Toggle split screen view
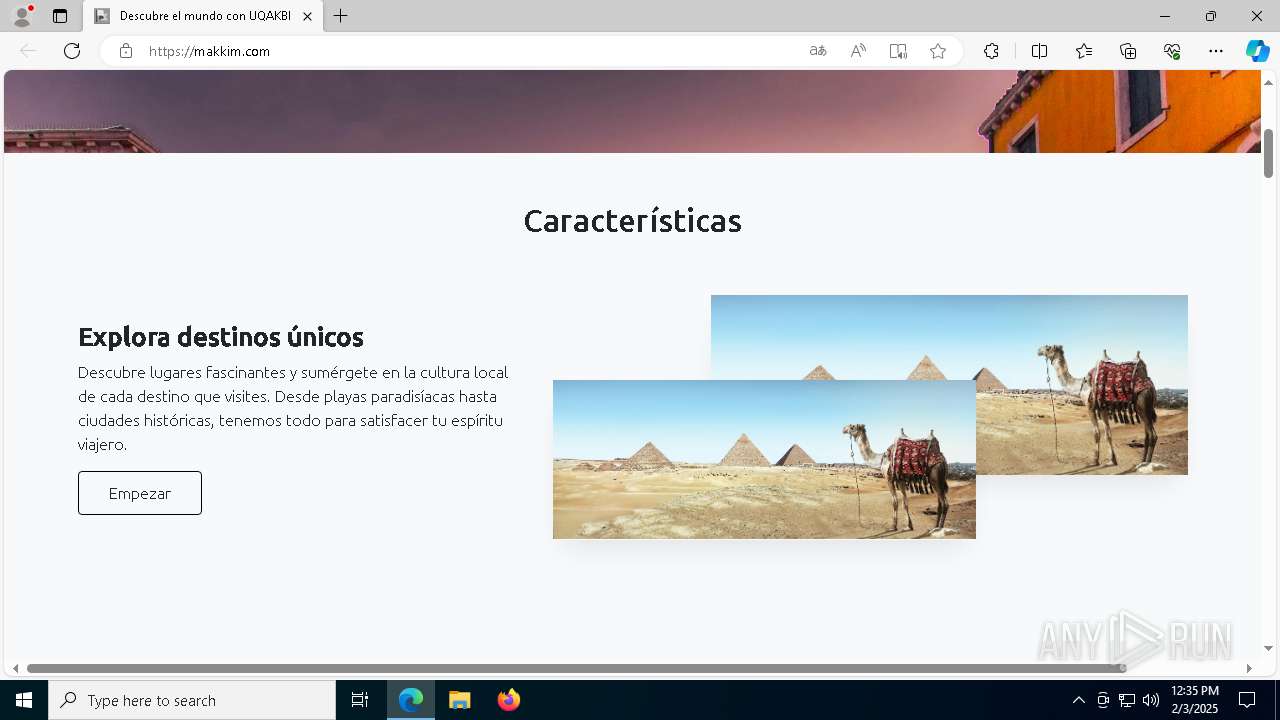The image size is (1280, 720). click(1039, 51)
